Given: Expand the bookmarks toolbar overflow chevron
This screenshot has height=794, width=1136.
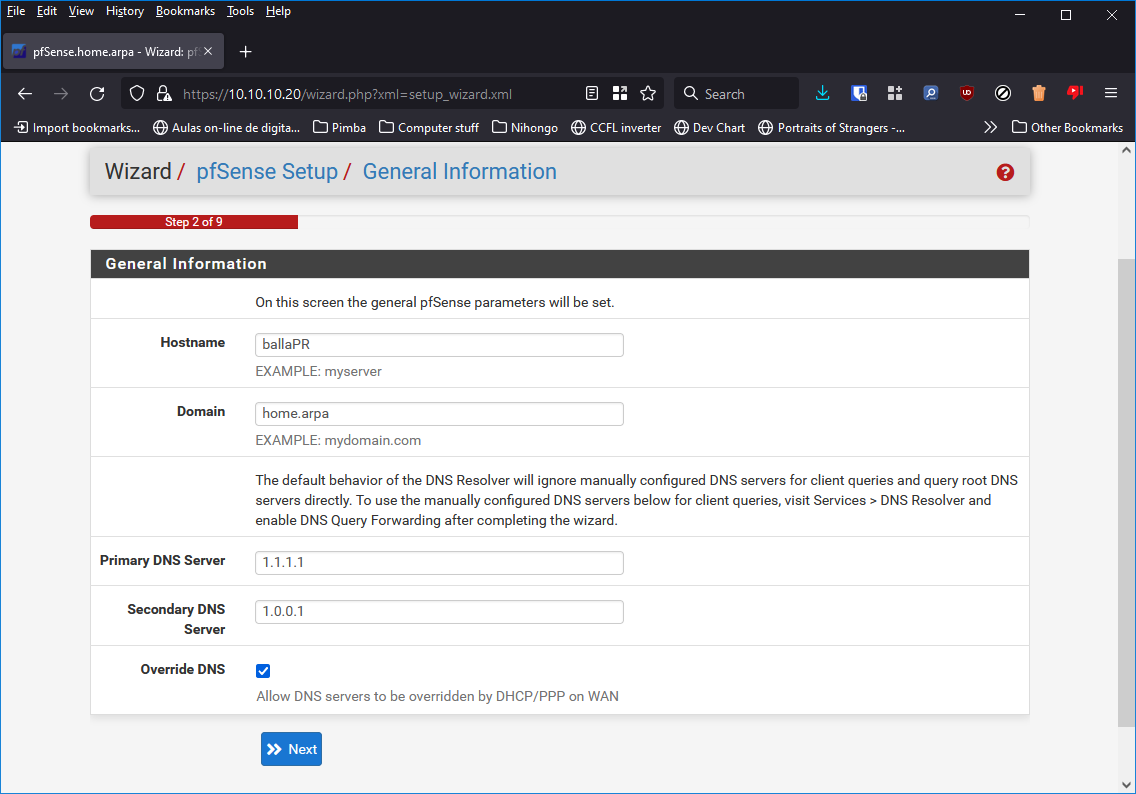Looking at the screenshot, I should (990, 127).
